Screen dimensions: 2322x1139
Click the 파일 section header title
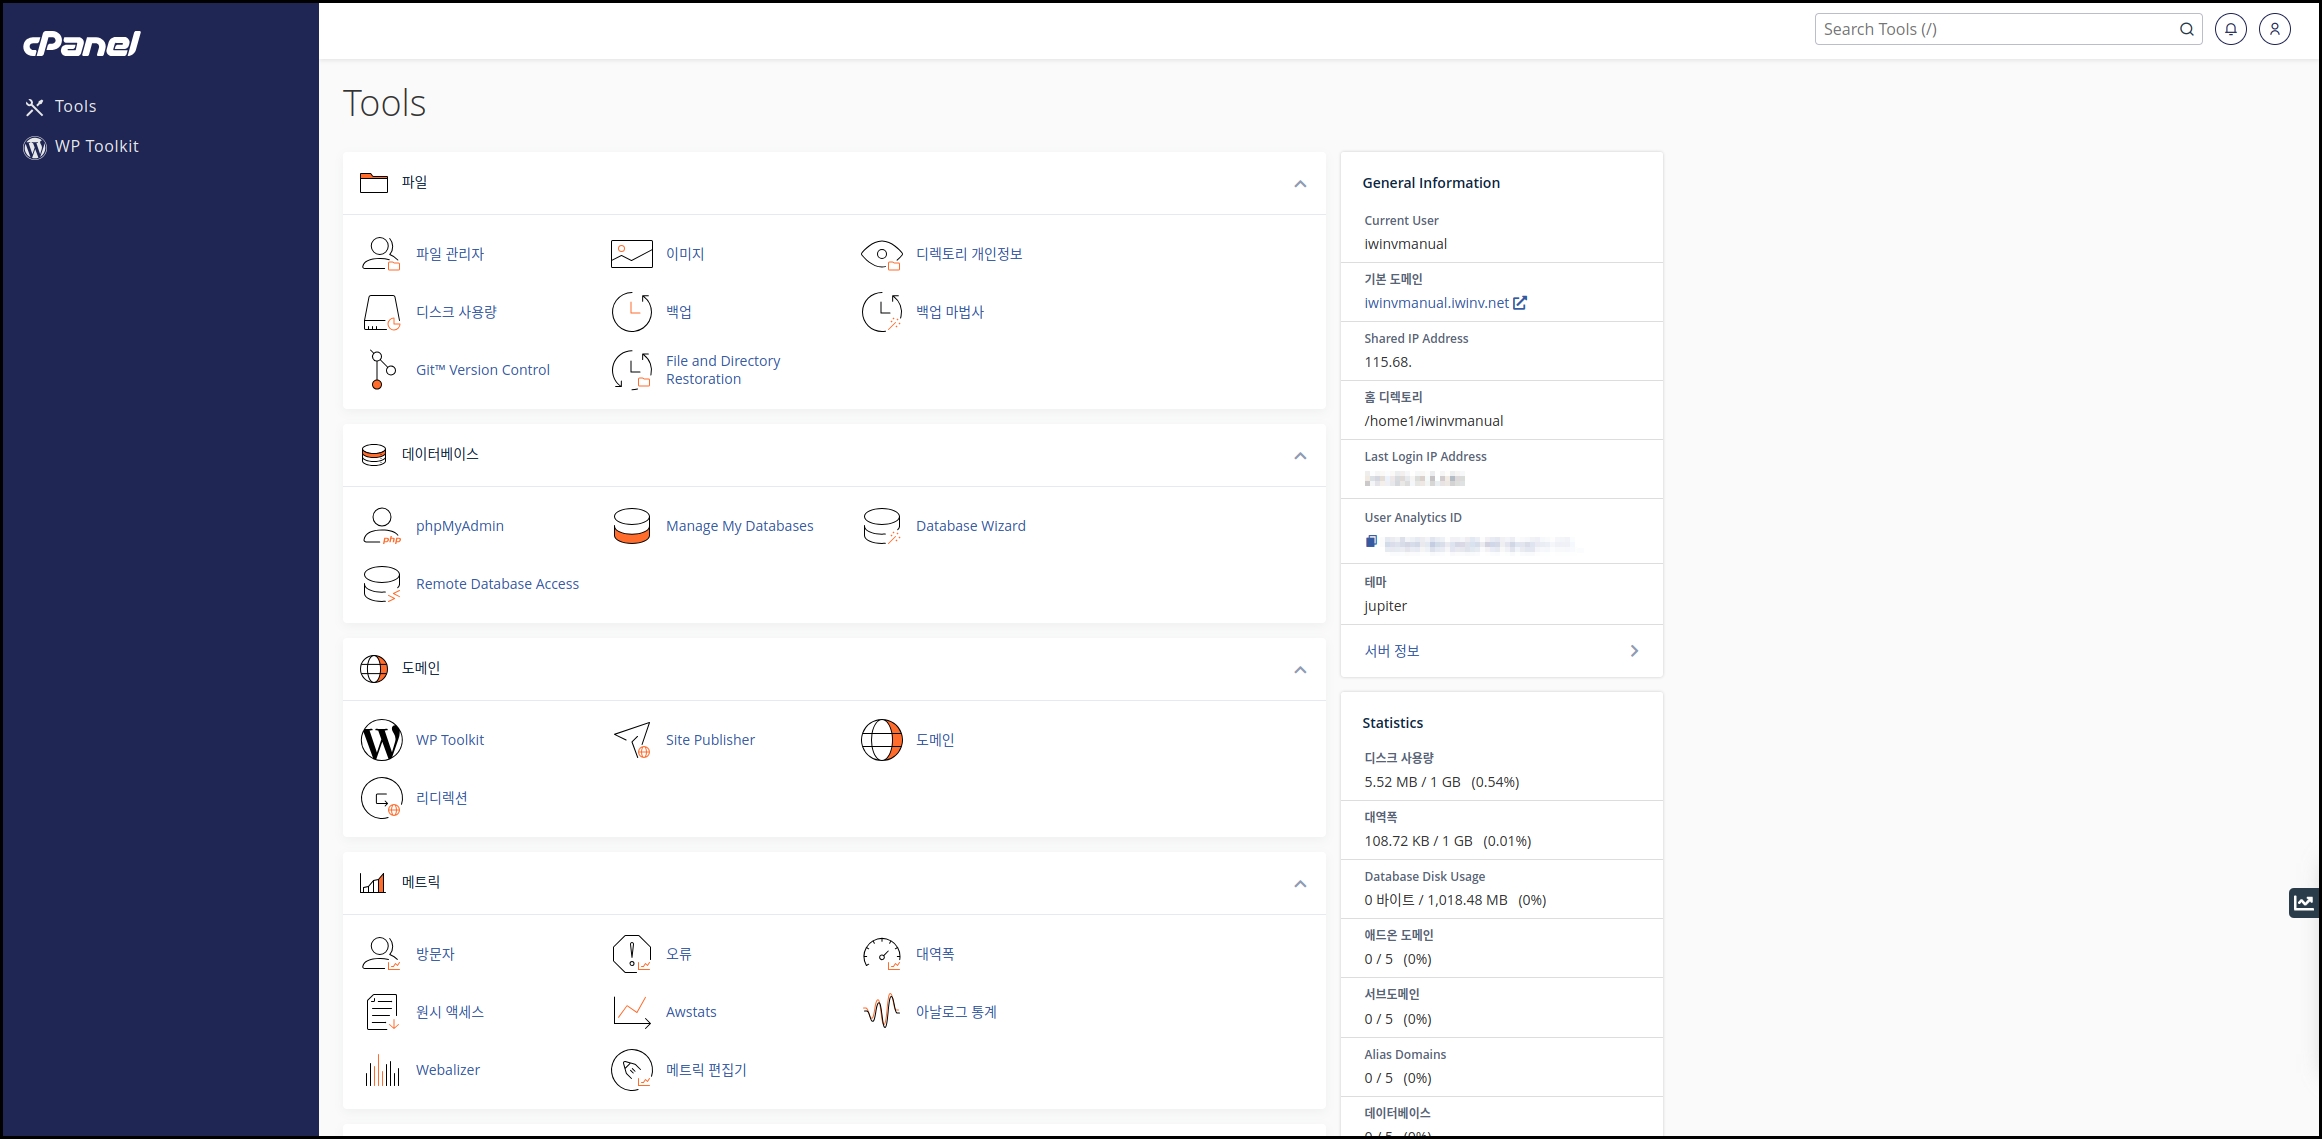pyautogui.click(x=414, y=182)
